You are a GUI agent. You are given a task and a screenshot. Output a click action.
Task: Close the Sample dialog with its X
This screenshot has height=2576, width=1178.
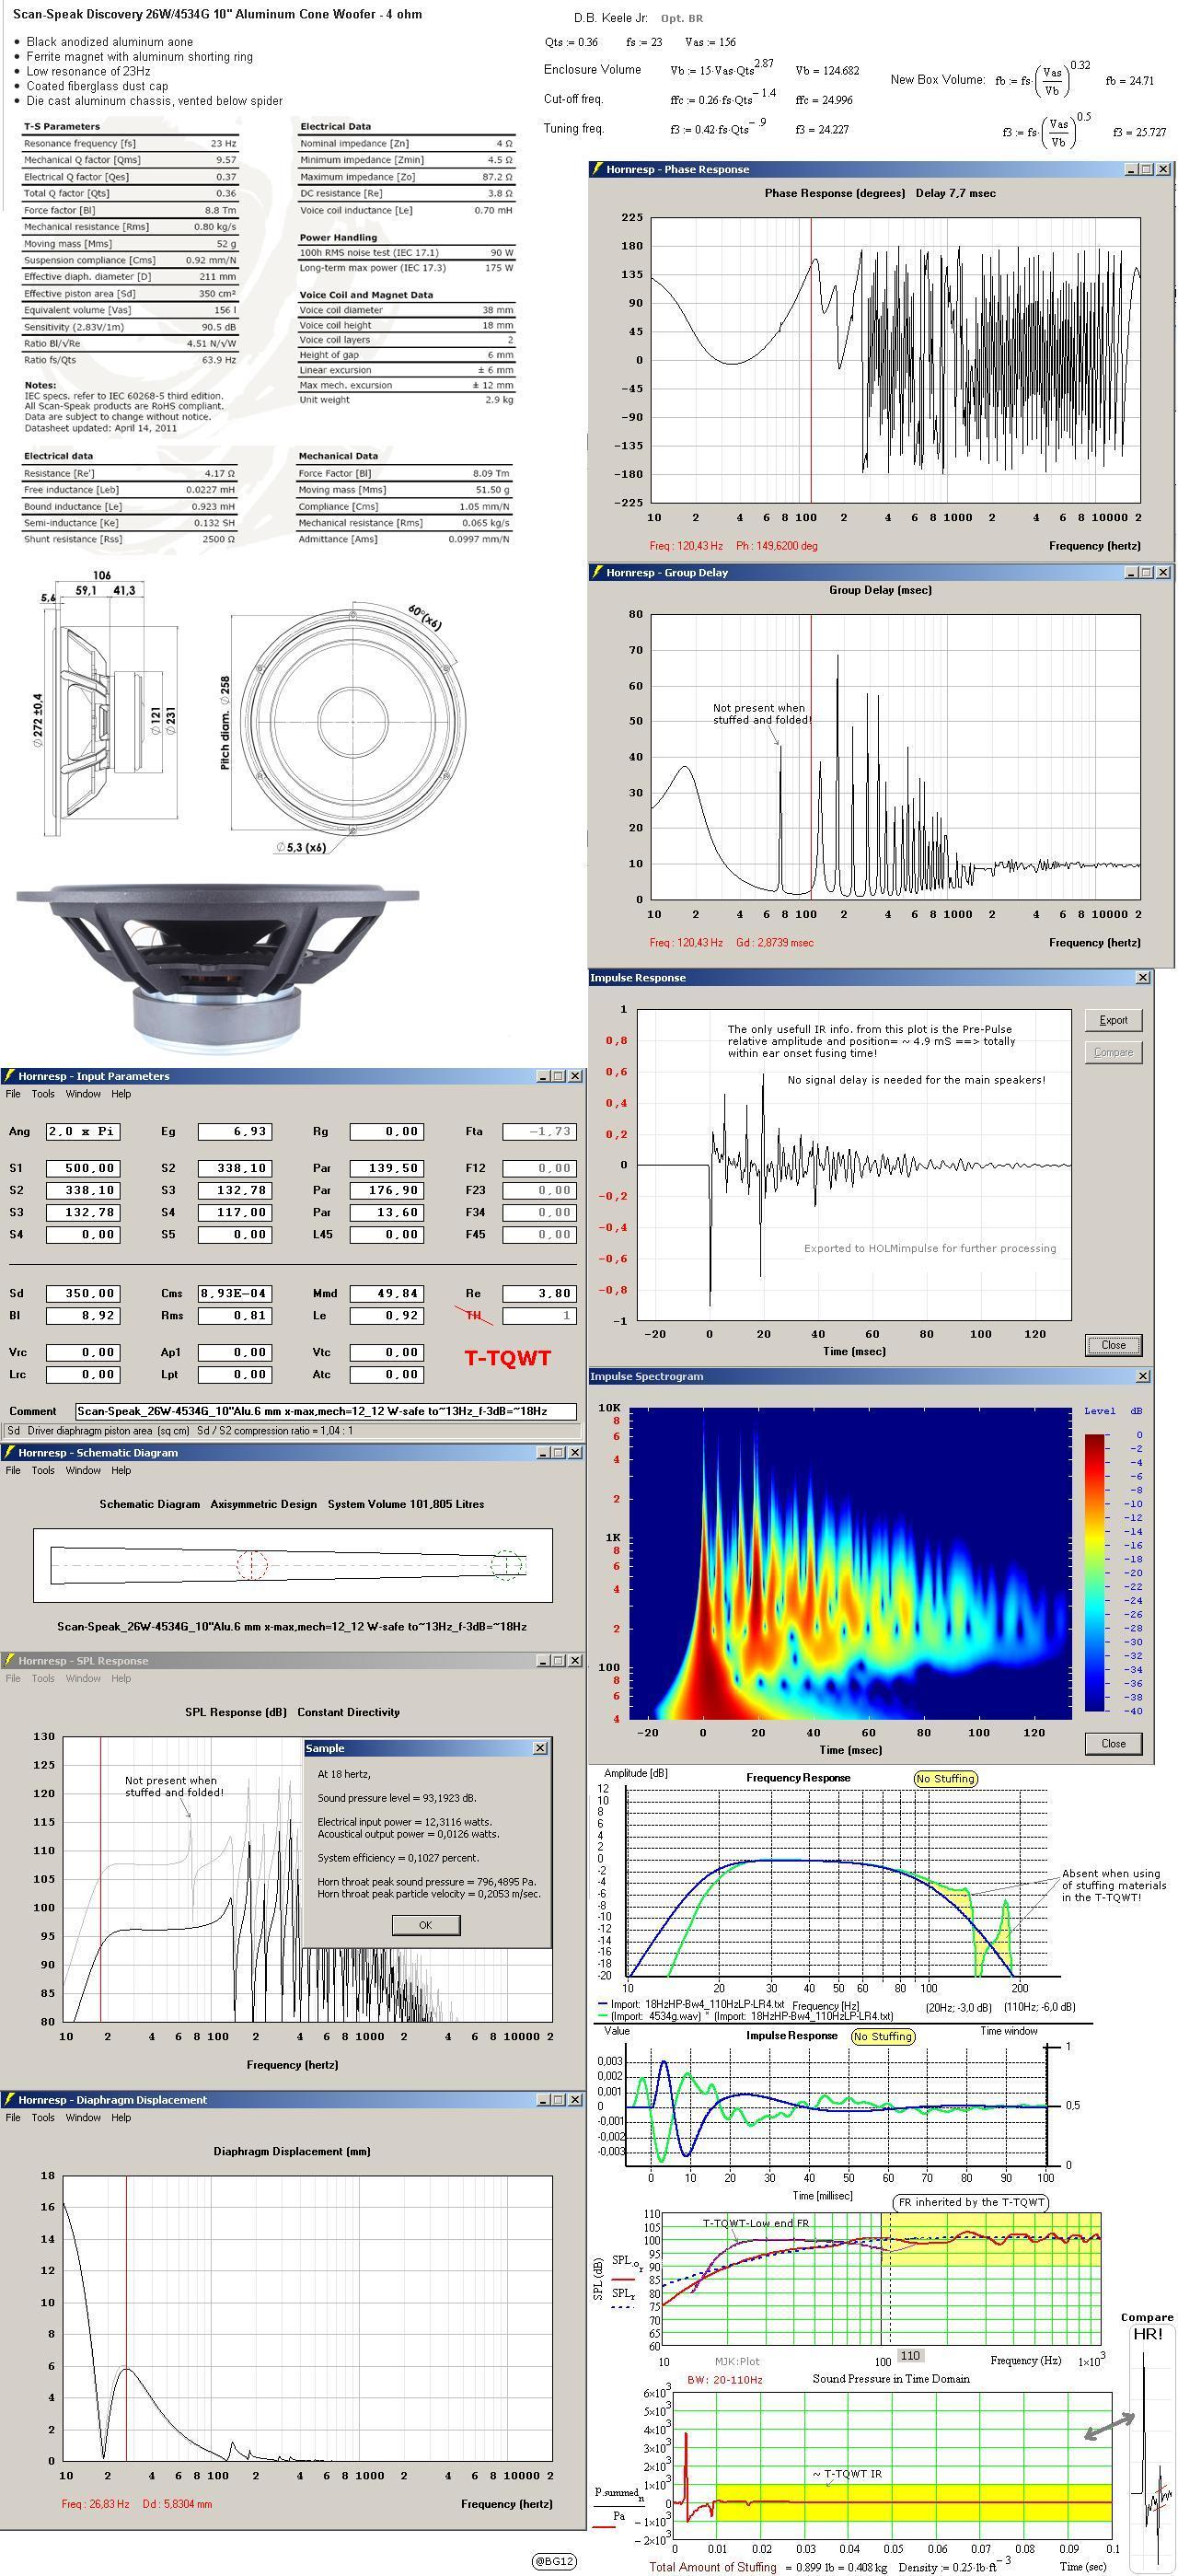point(540,1748)
